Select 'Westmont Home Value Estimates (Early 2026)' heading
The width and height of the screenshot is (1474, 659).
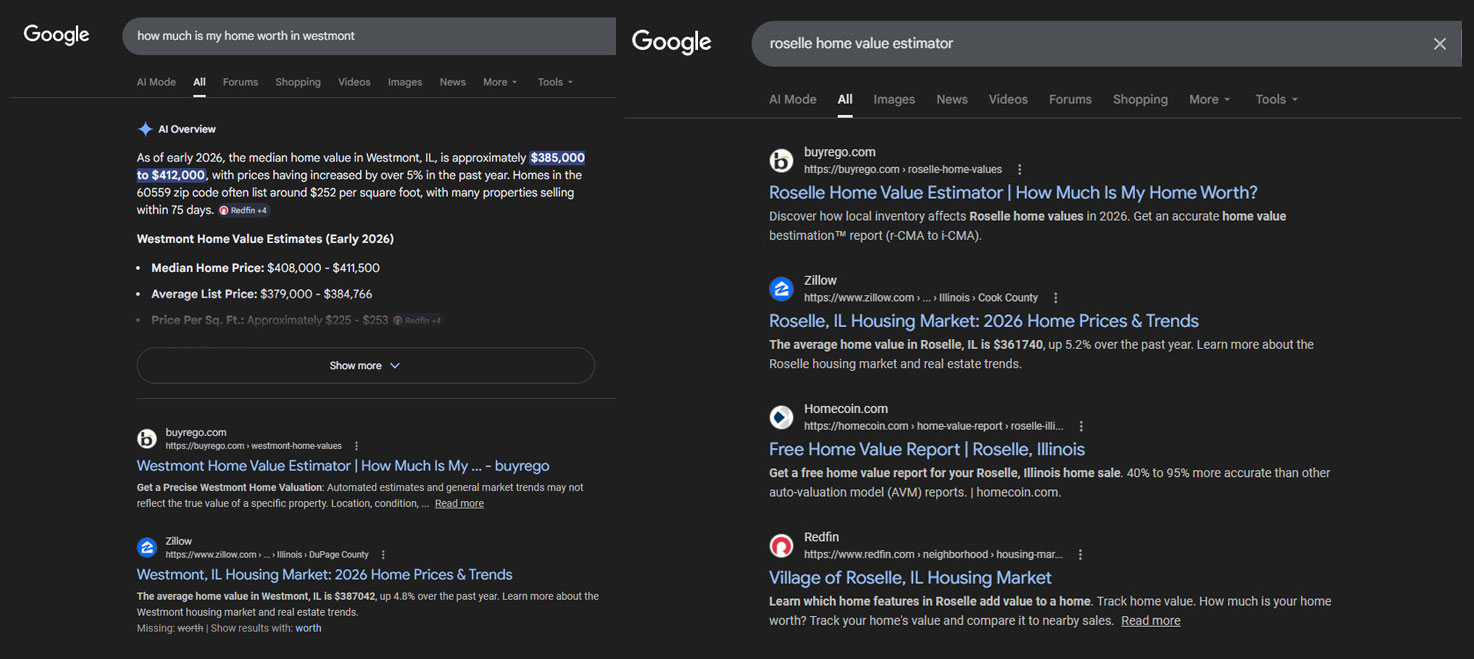tap(265, 239)
